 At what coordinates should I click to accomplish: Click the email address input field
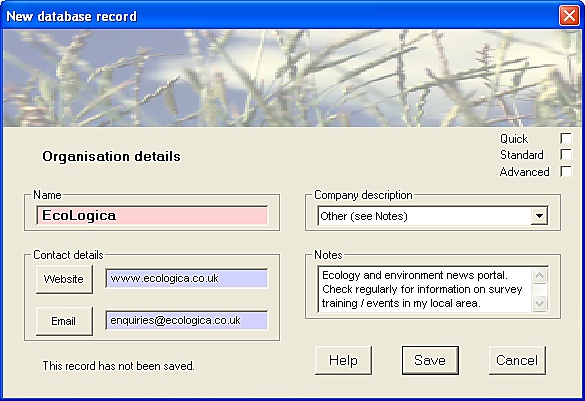(x=187, y=320)
